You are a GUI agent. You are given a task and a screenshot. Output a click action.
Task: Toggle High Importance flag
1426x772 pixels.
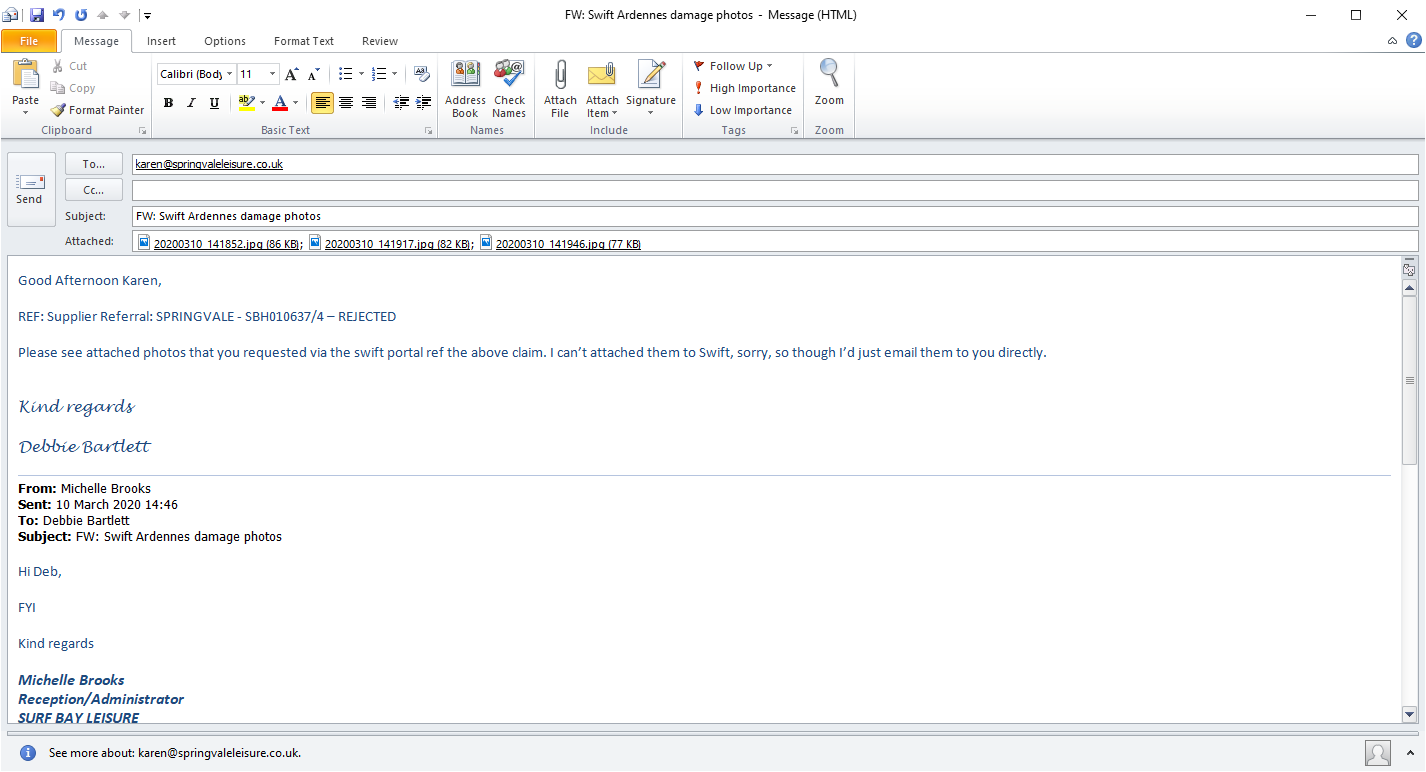pyautogui.click(x=745, y=88)
